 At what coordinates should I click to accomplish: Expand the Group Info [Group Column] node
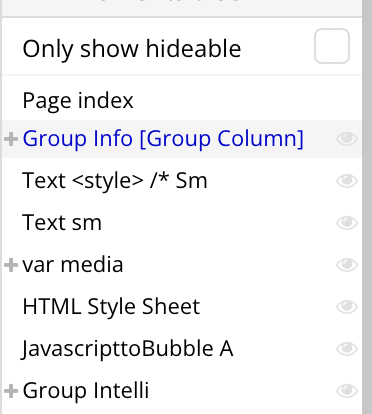[11, 139]
